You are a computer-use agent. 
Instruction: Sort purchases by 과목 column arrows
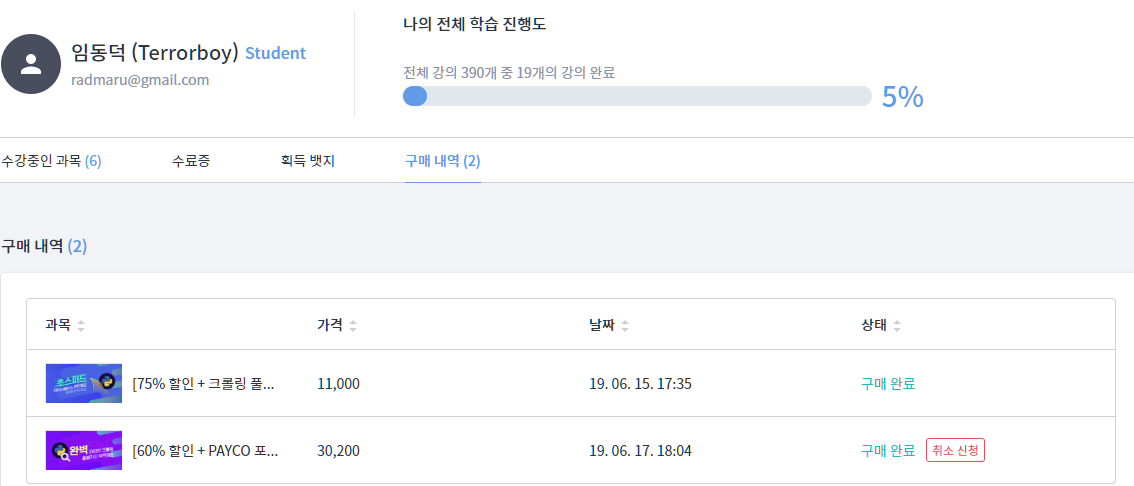pos(81,326)
